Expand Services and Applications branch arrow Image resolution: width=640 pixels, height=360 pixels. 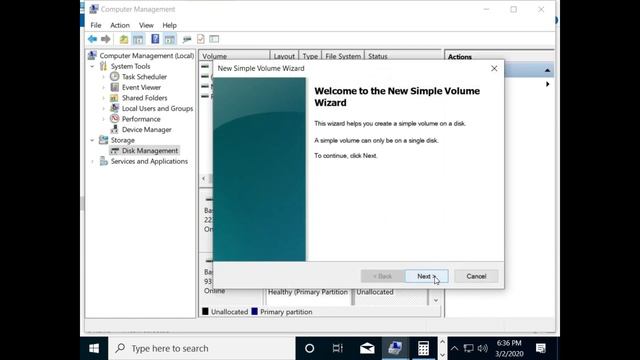tap(92, 162)
